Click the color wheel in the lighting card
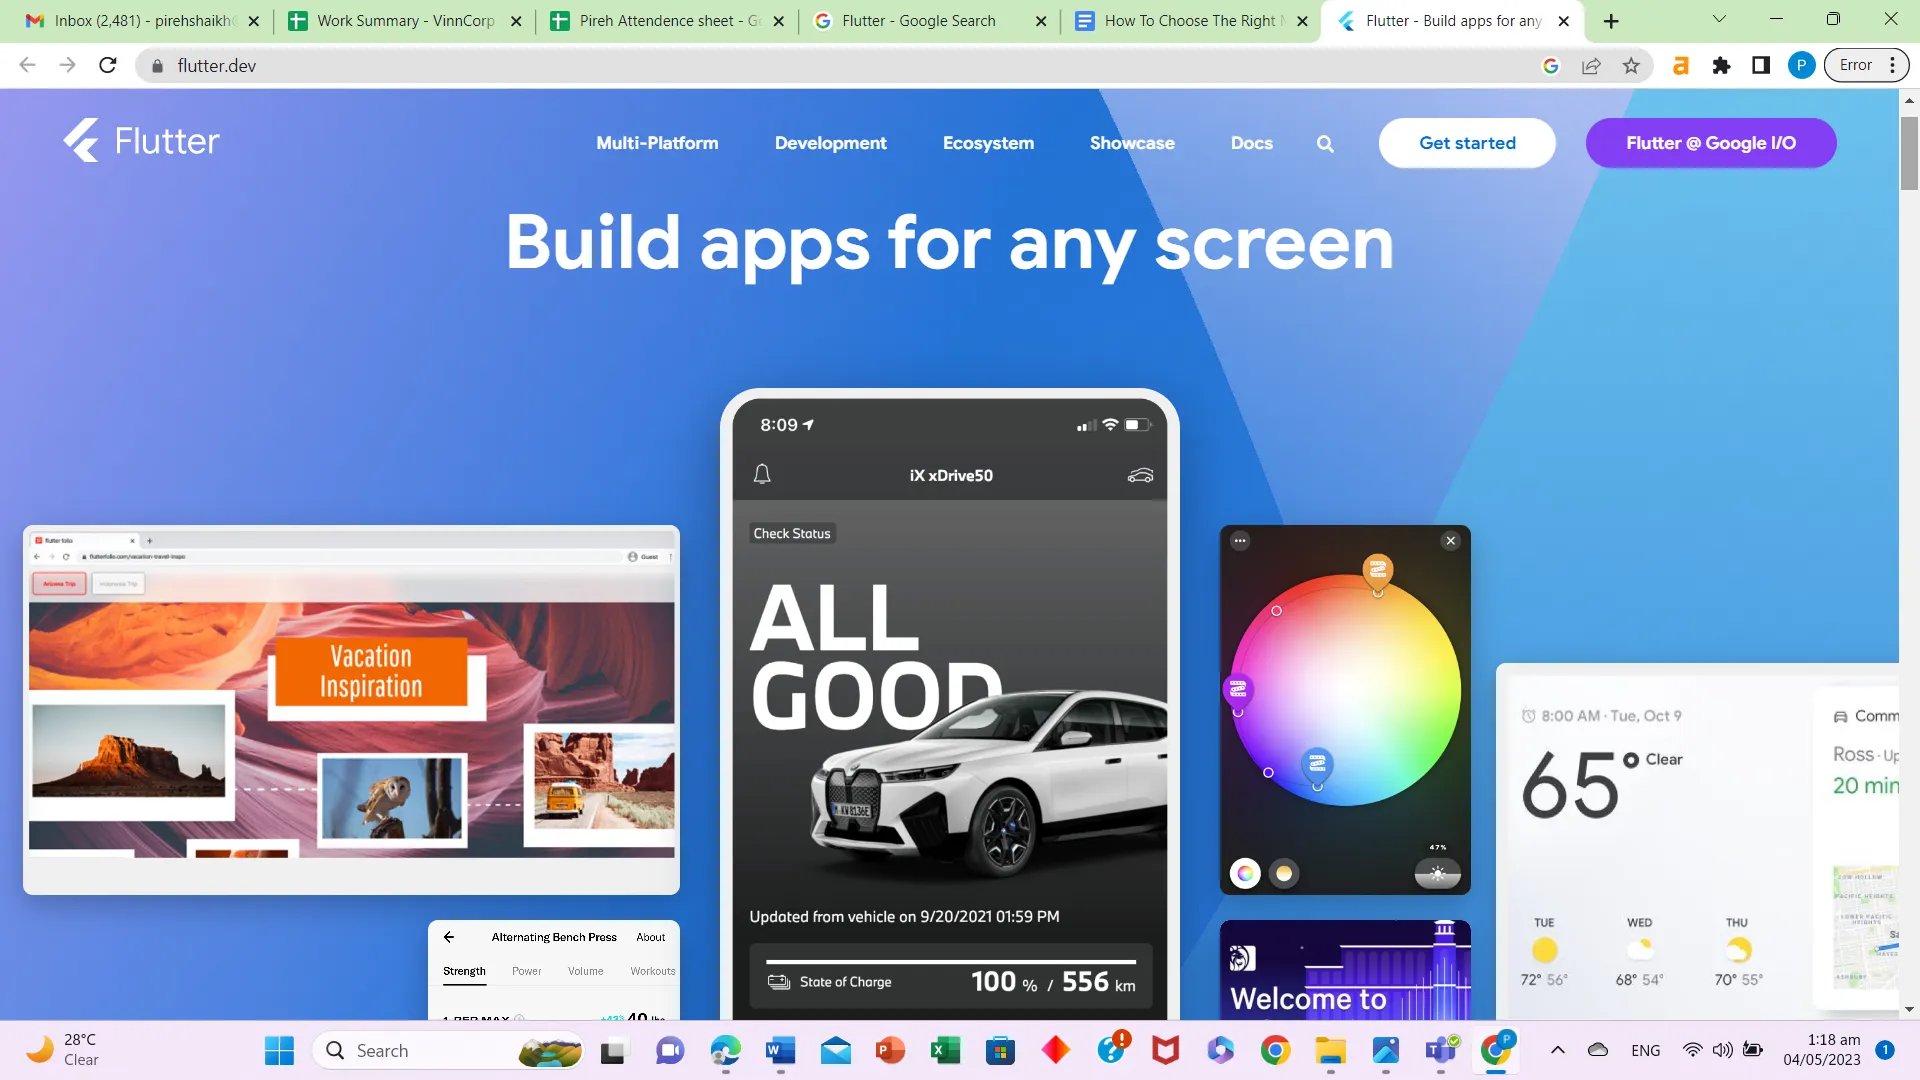 tap(1345, 690)
